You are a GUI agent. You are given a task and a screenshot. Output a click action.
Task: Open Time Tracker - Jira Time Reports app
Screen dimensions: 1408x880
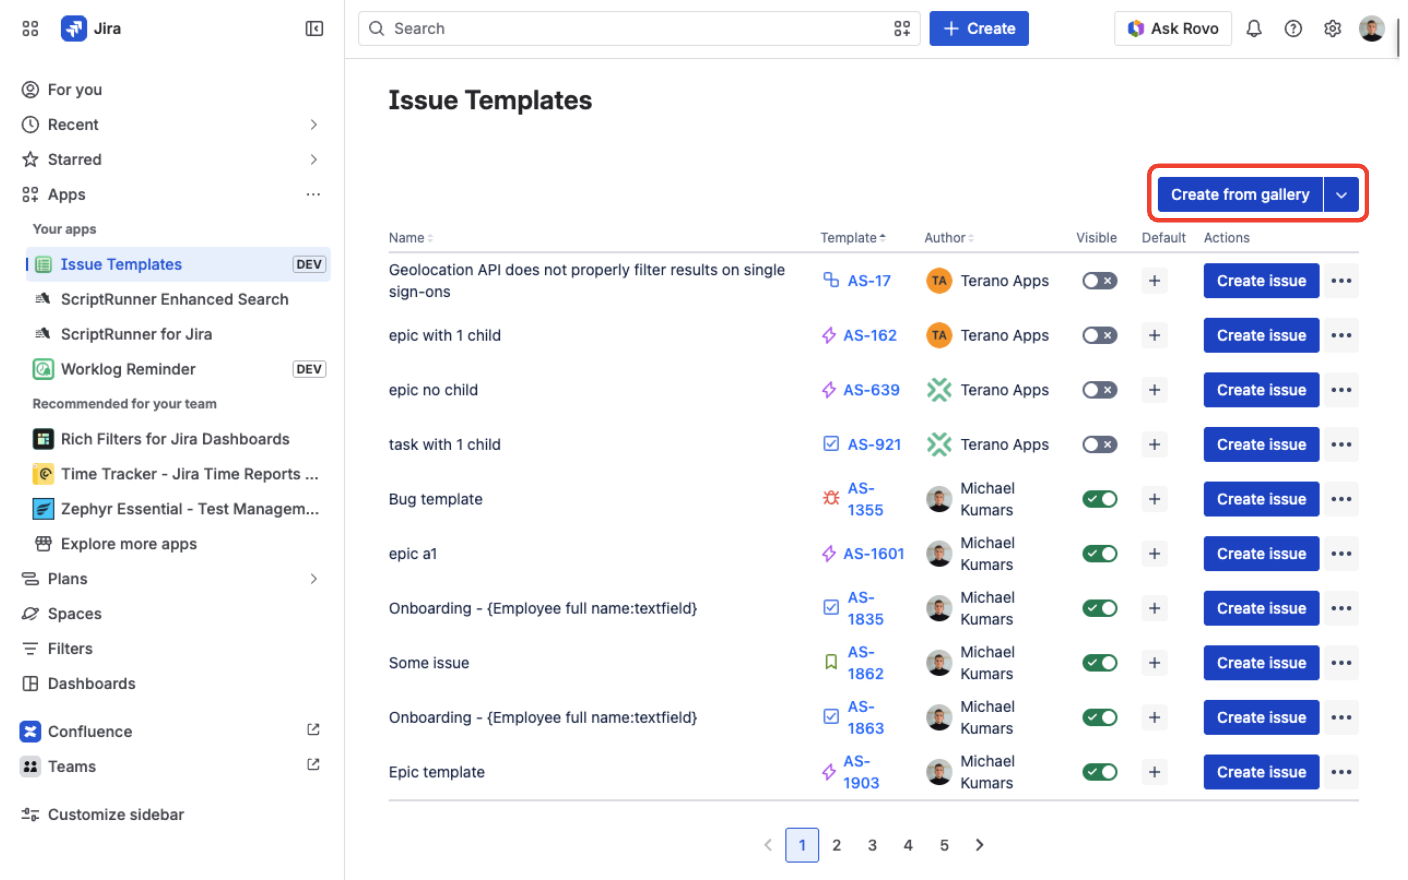click(x=179, y=474)
